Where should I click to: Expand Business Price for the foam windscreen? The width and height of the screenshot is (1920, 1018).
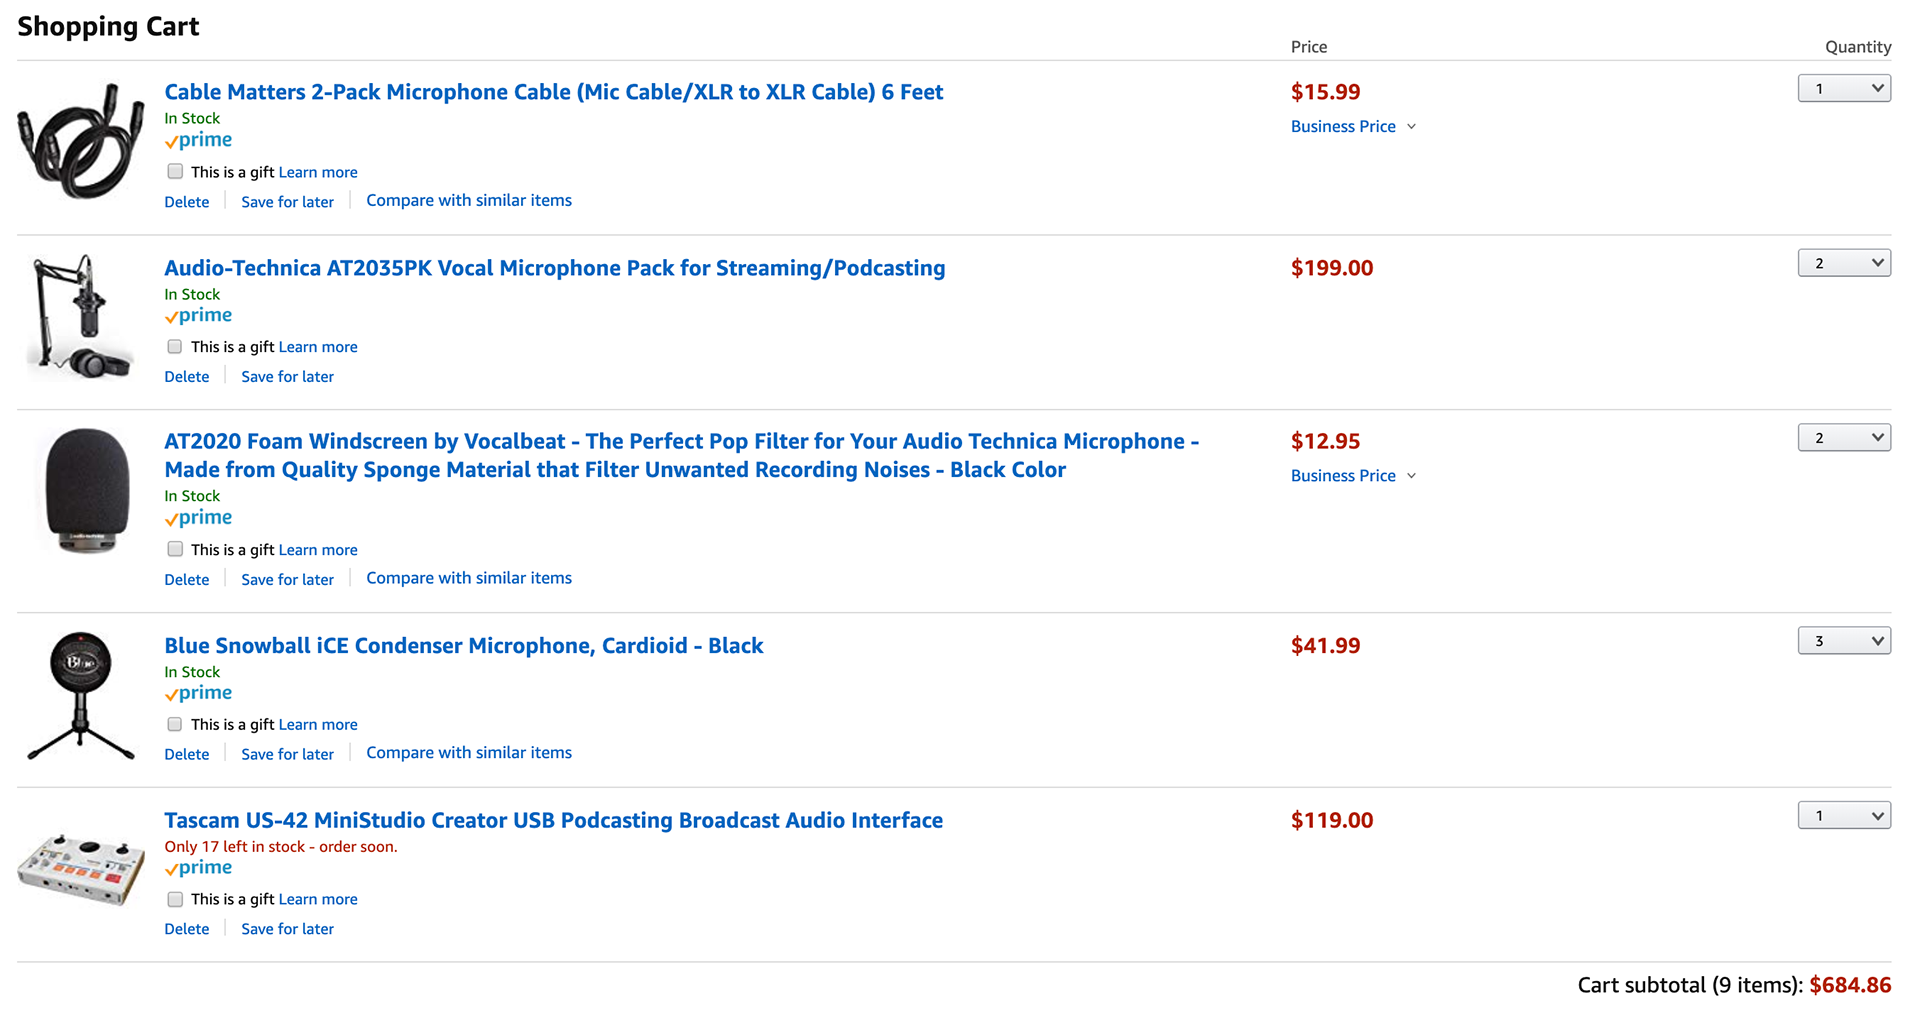(x=1353, y=475)
